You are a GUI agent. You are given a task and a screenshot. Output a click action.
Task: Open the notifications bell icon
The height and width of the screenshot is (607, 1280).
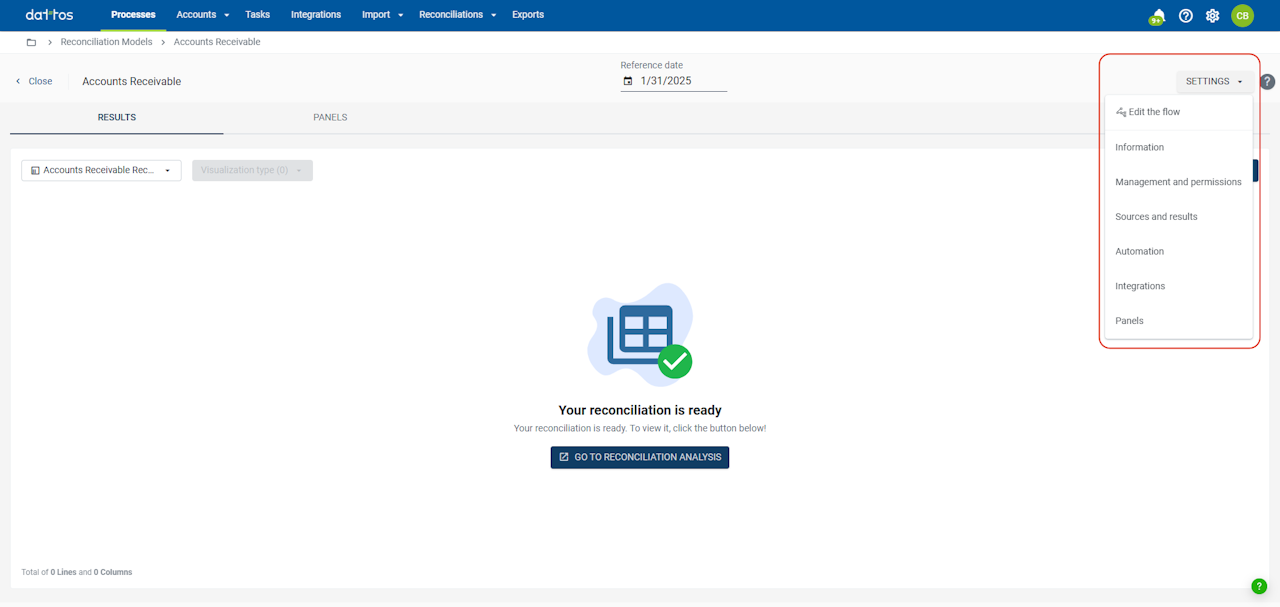pos(1158,16)
